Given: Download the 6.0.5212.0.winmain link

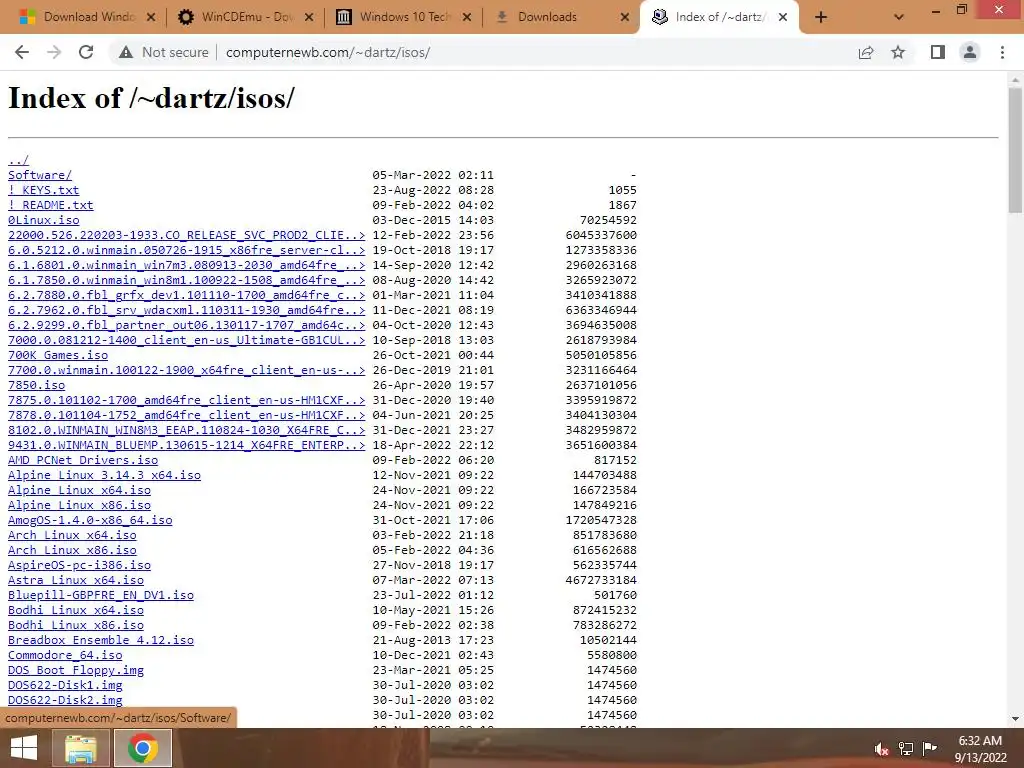Looking at the screenshot, I should pos(187,250).
